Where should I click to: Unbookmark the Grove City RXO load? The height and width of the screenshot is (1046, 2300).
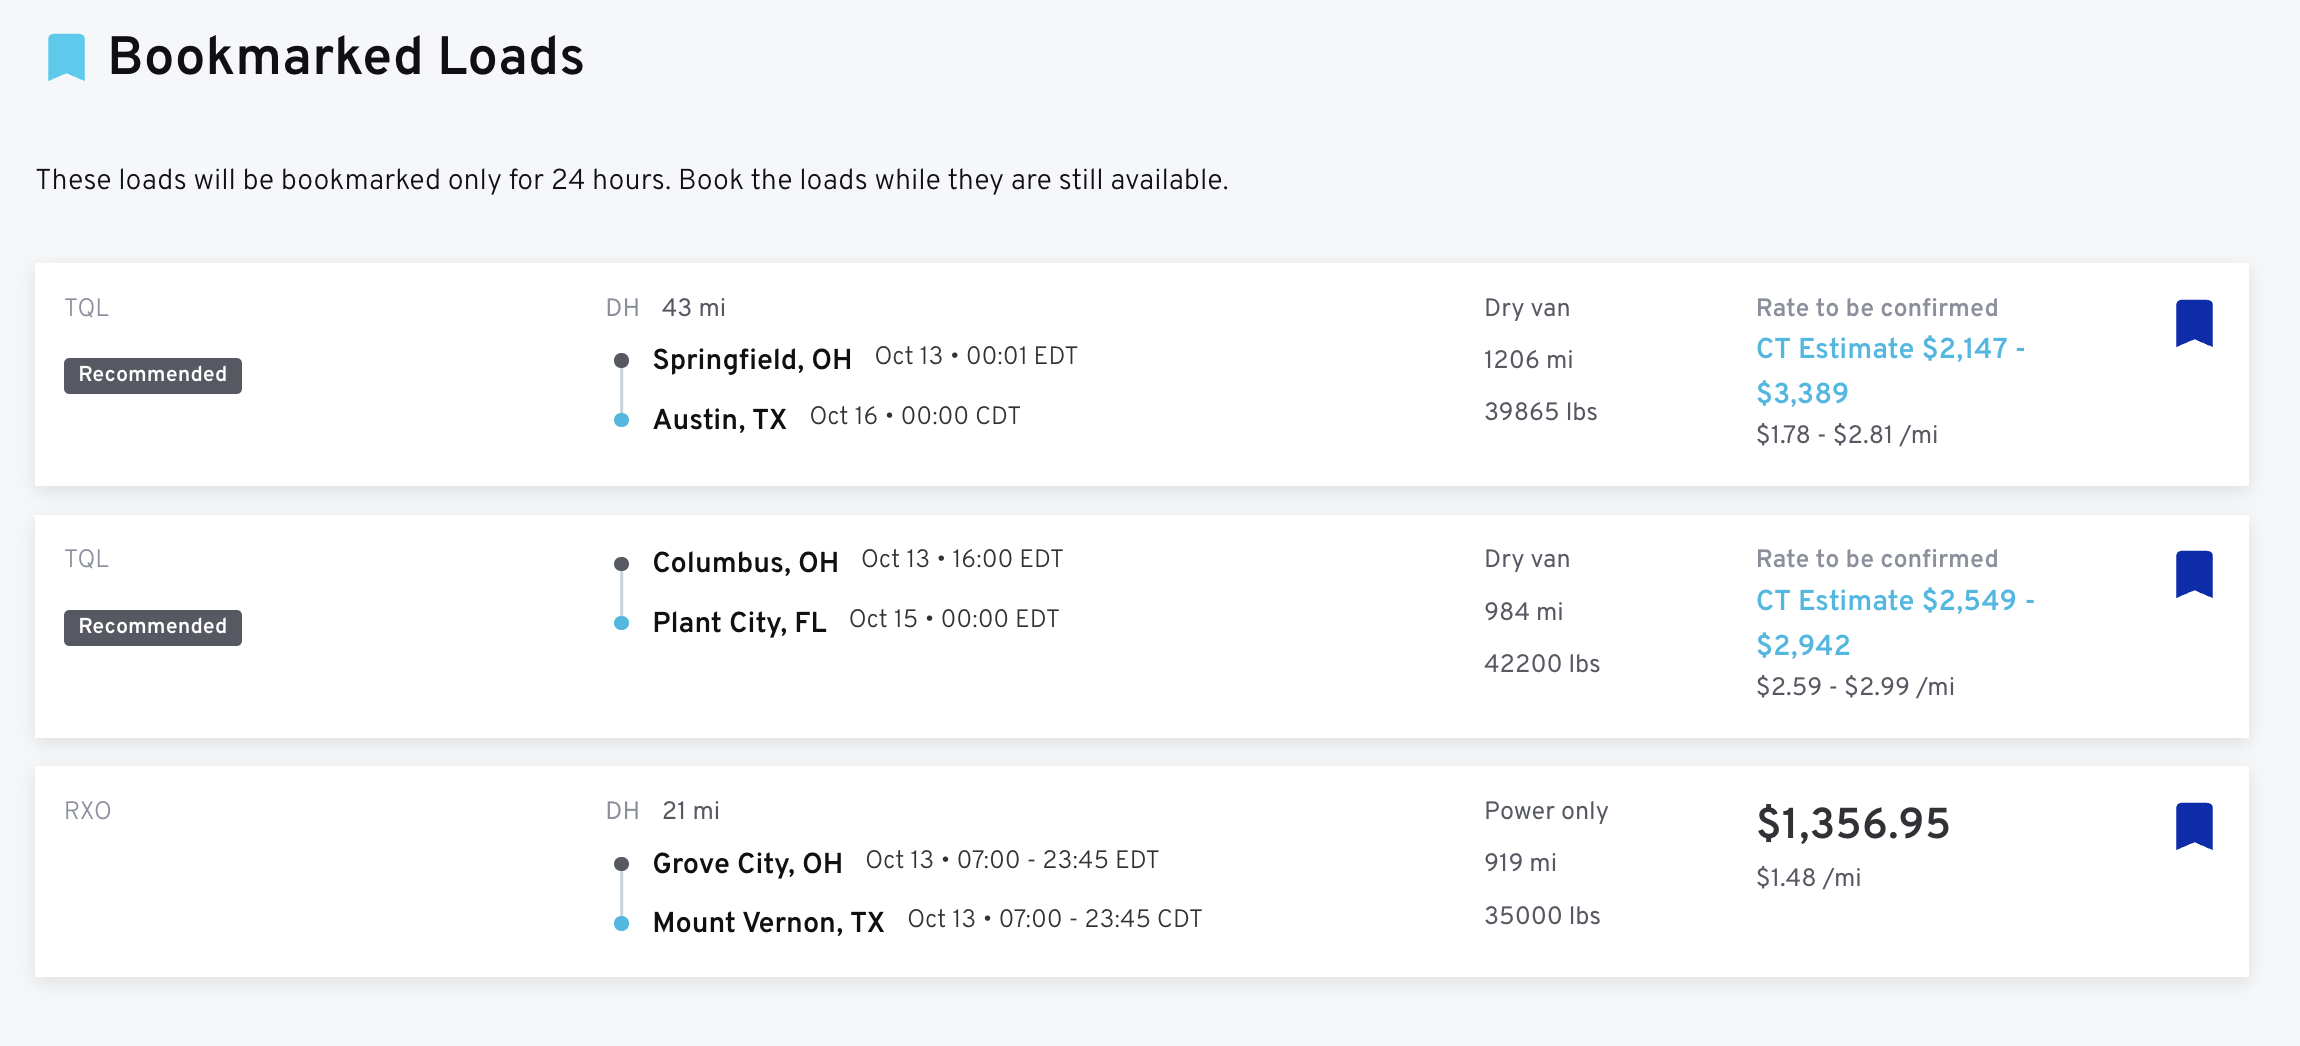coord(2194,826)
